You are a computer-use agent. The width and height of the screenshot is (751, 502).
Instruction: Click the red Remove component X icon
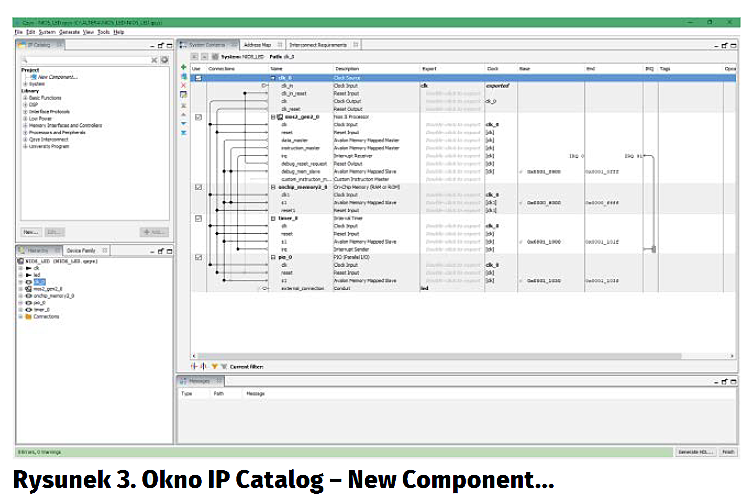point(183,85)
